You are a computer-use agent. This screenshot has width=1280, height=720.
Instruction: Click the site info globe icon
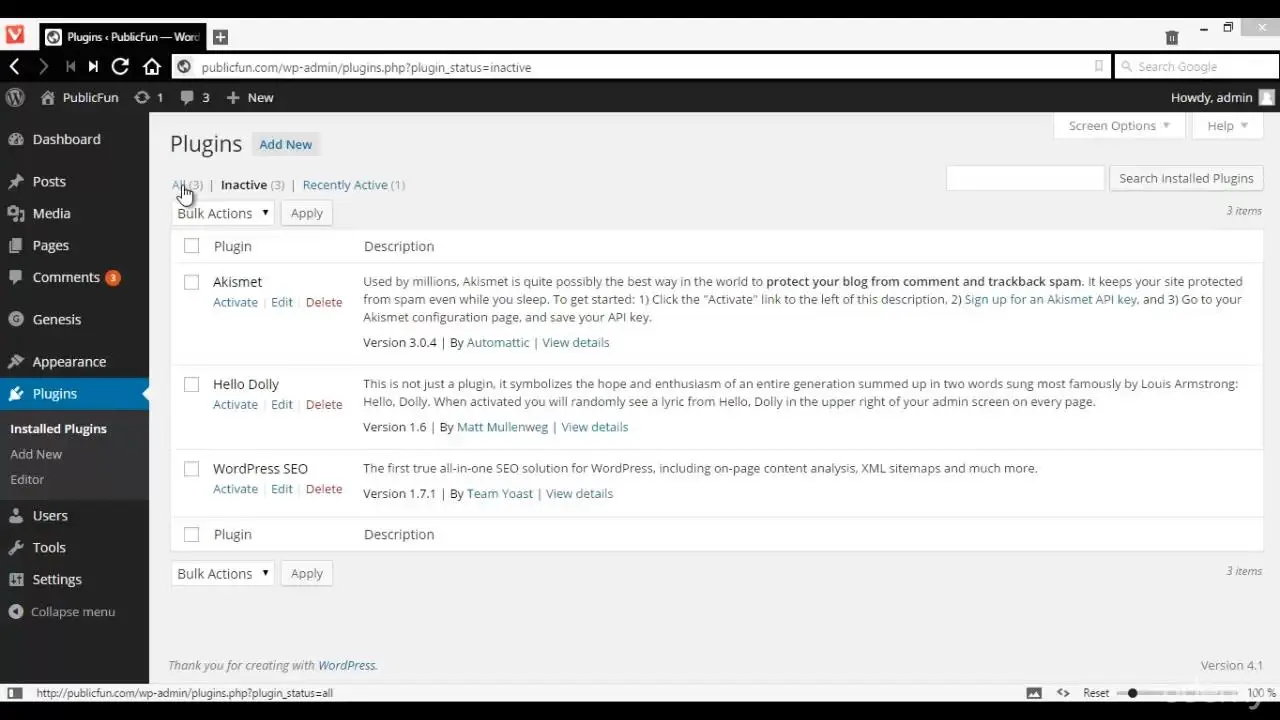click(184, 67)
